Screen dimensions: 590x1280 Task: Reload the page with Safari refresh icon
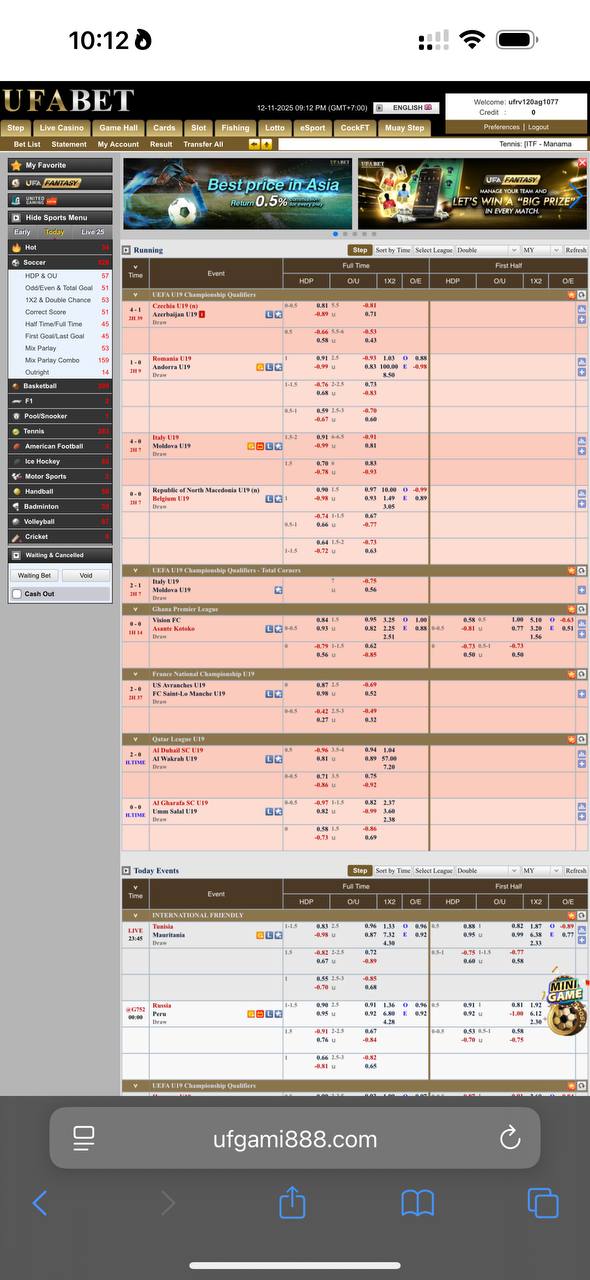click(x=510, y=1138)
